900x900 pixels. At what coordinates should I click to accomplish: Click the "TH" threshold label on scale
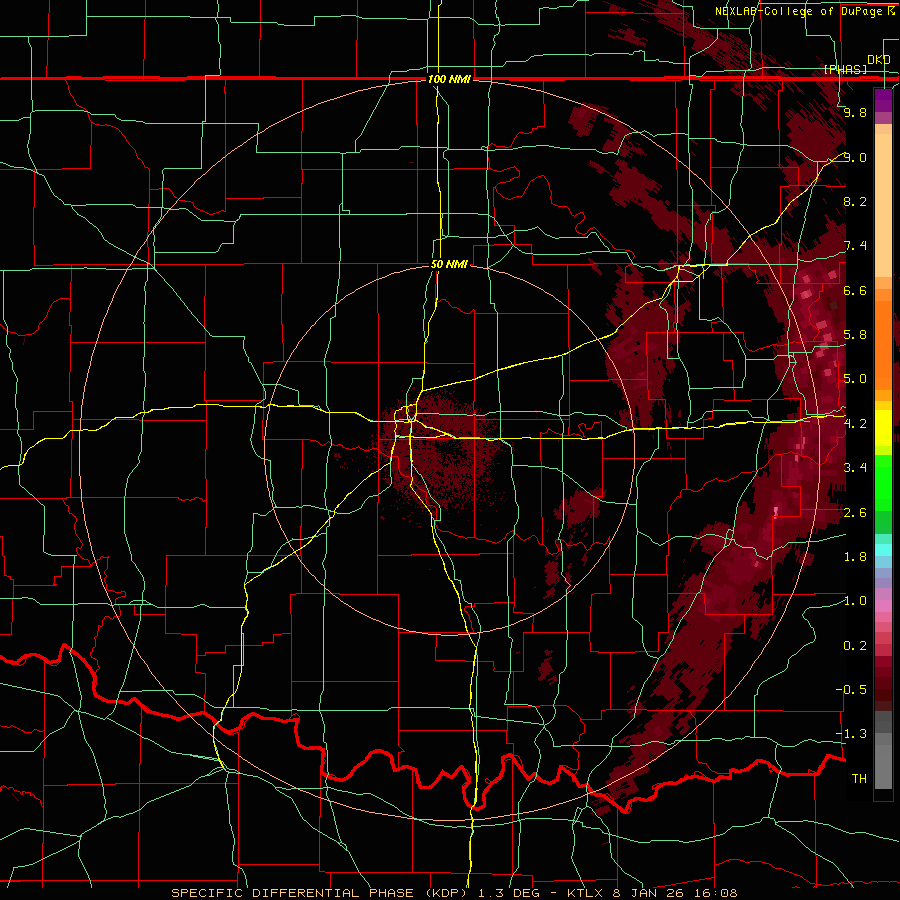[859, 779]
